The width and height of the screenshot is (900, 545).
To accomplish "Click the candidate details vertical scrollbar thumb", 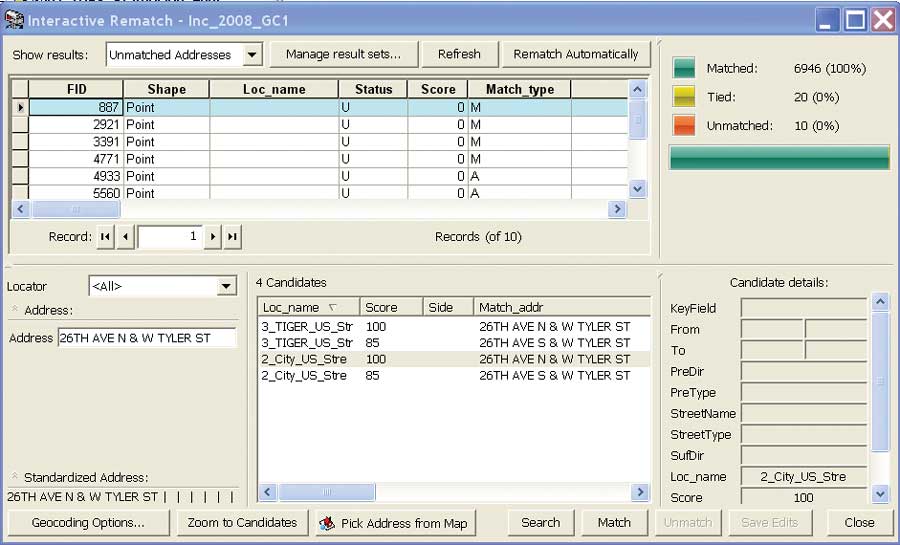I will click(880, 382).
